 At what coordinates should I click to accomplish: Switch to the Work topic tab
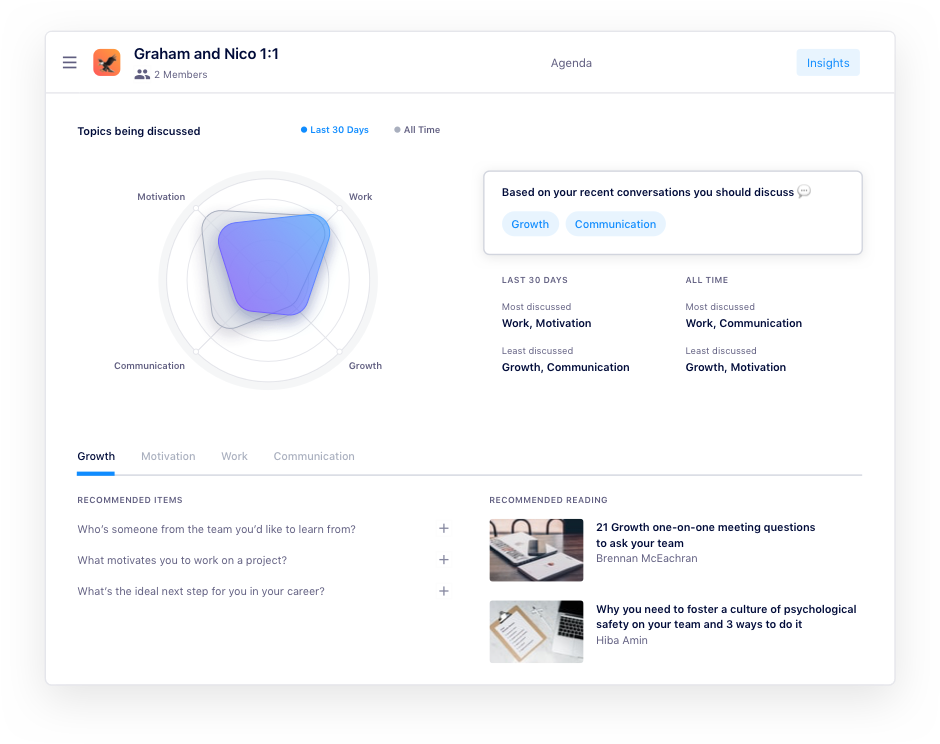tap(234, 456)
